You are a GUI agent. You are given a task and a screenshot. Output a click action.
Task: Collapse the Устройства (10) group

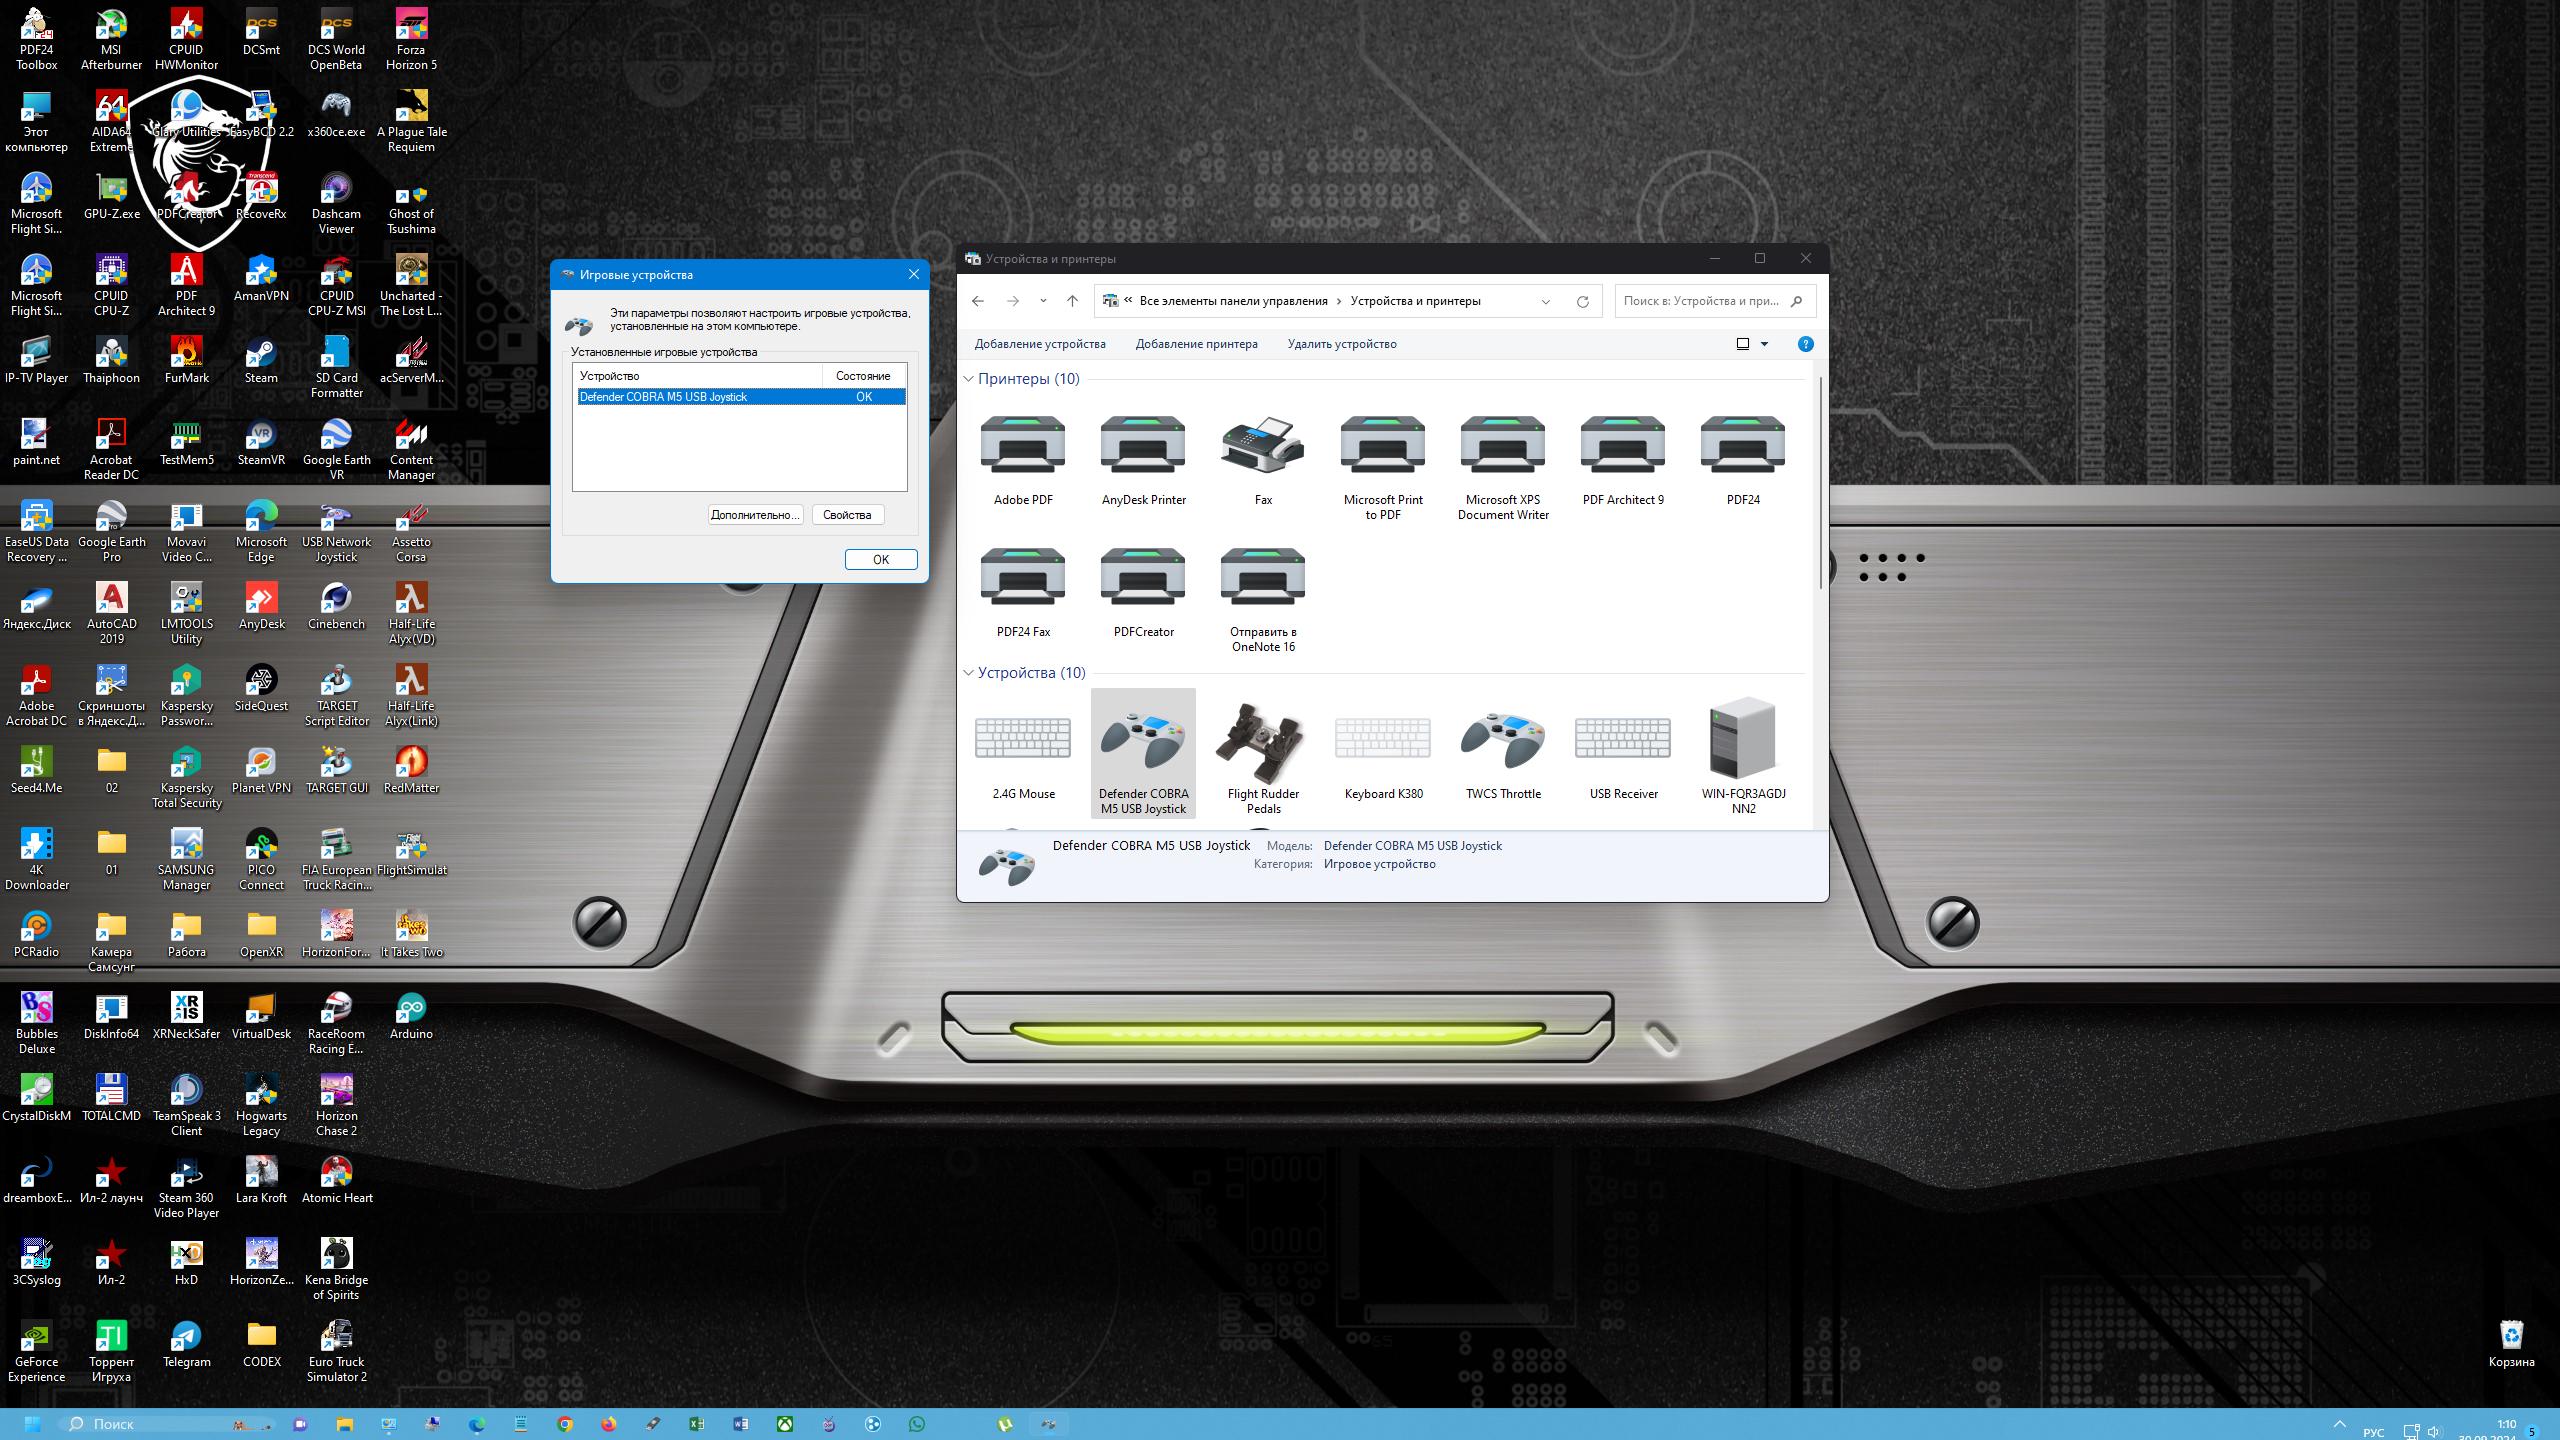pos(968,673)
